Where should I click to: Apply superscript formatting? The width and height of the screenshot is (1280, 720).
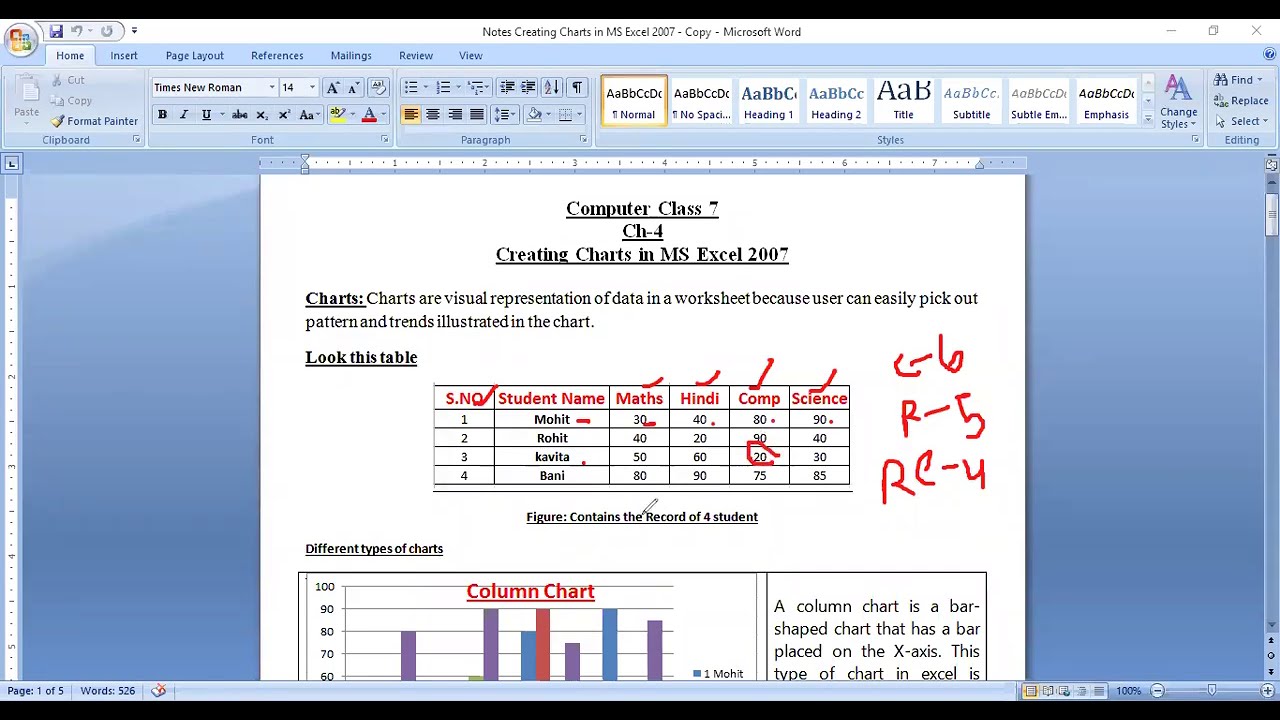pyautogui.click(x=284, y=115)
